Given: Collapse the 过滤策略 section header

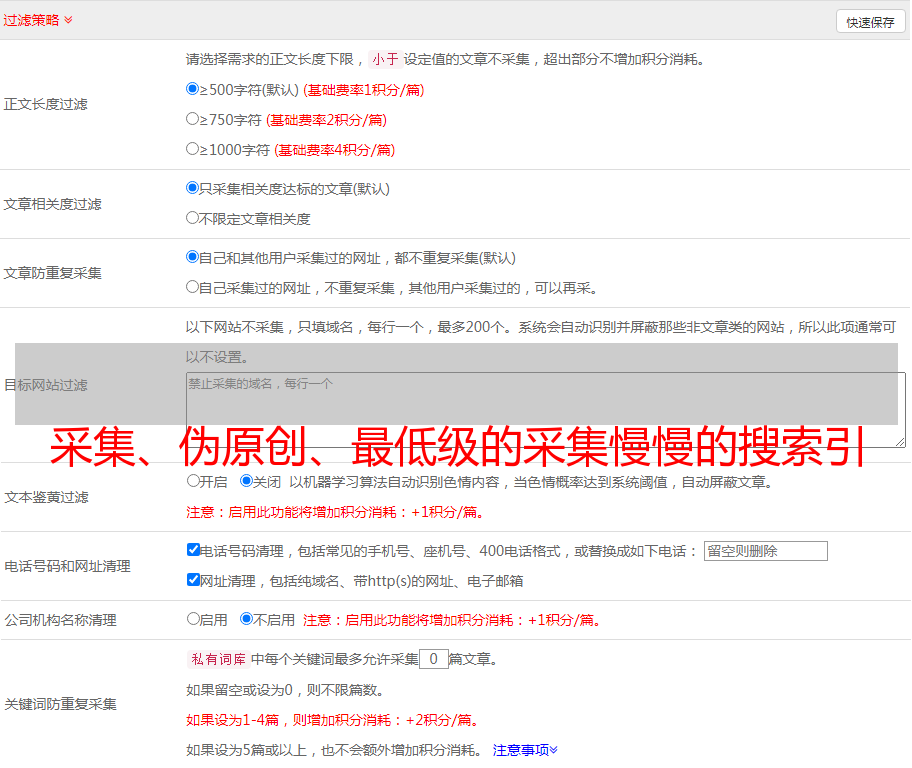Looking at the screenshot, I should [38, 20].
